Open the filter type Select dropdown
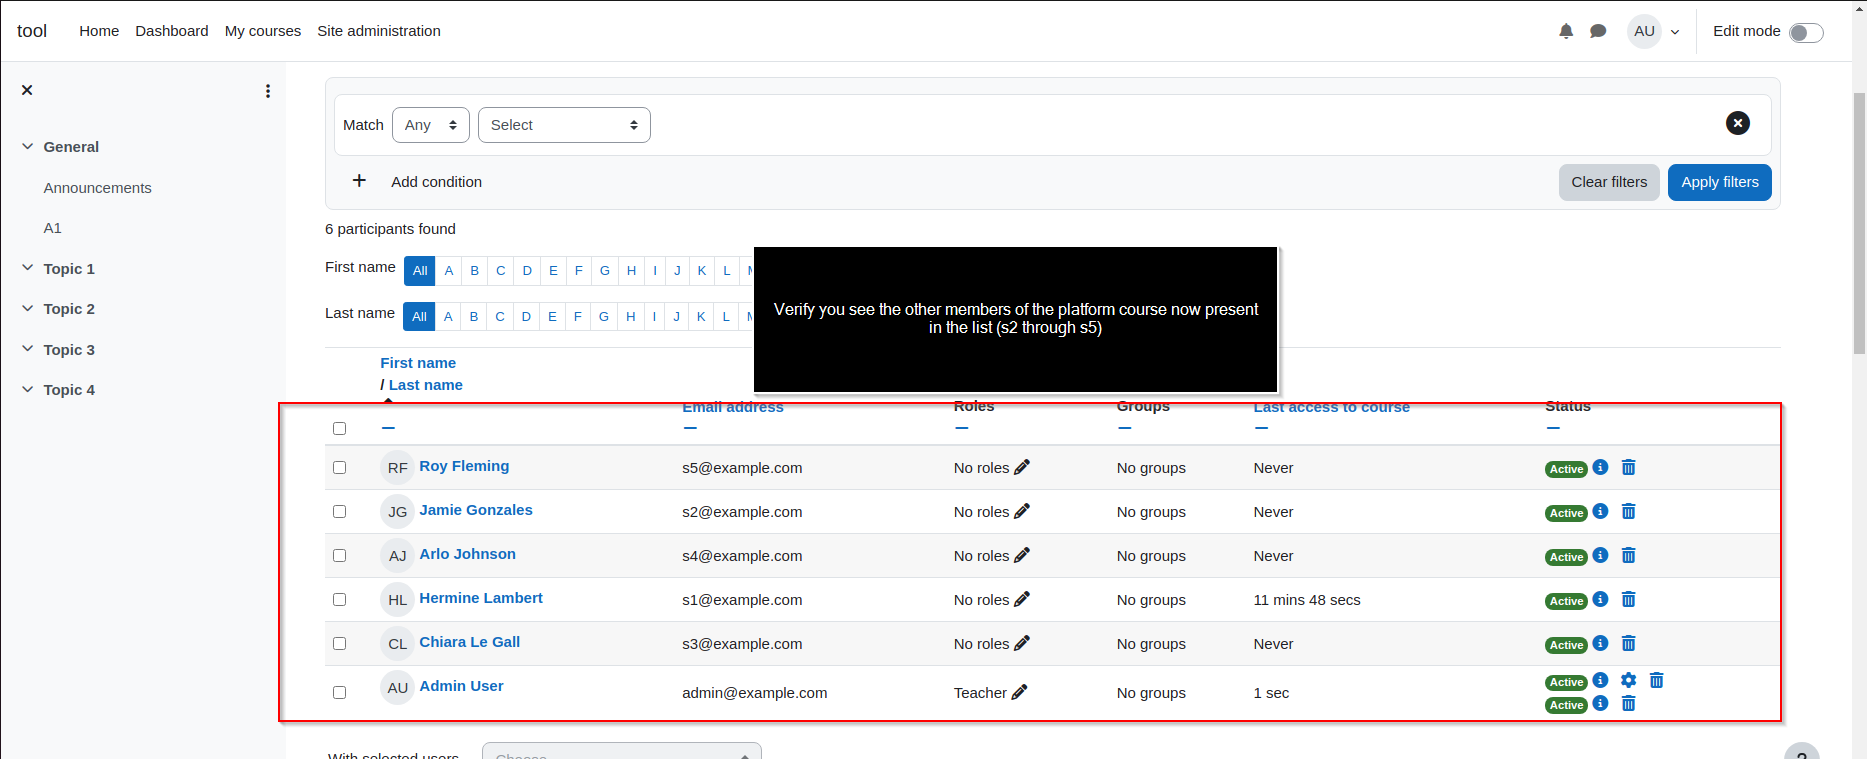This screenshot has width=1867, height=759. [564, 125]
